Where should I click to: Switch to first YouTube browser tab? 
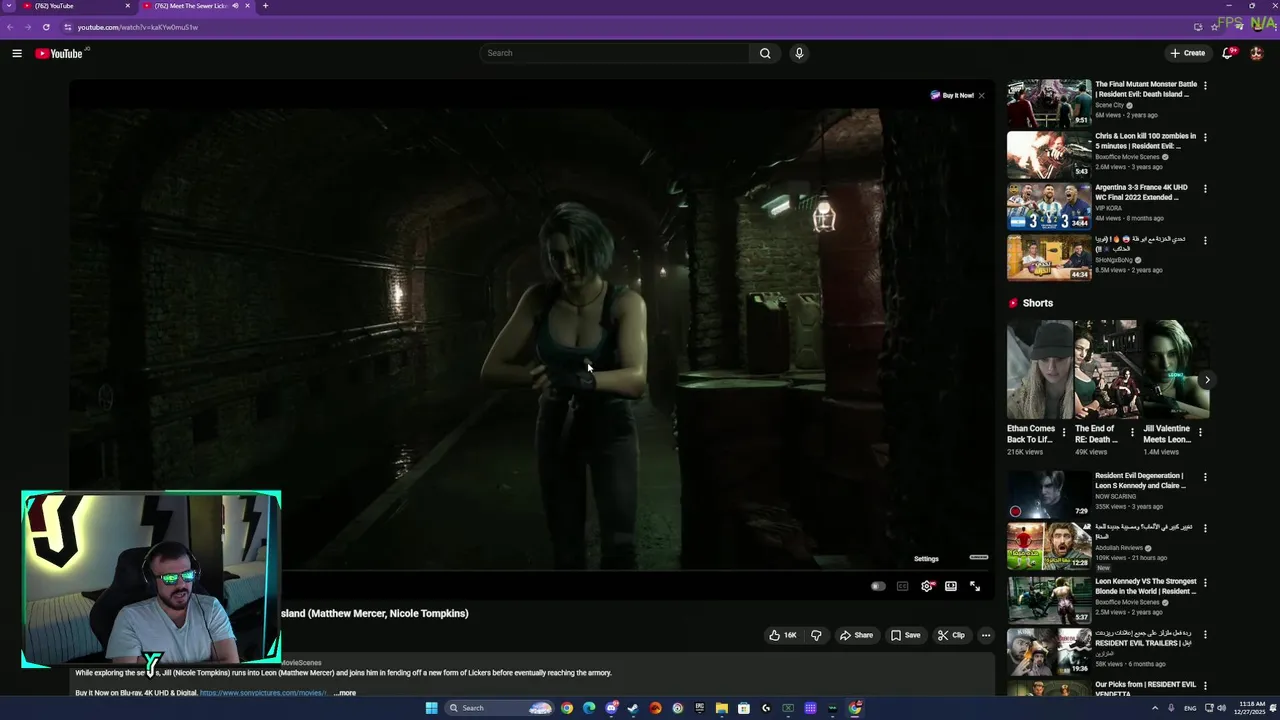coord(75,6)
